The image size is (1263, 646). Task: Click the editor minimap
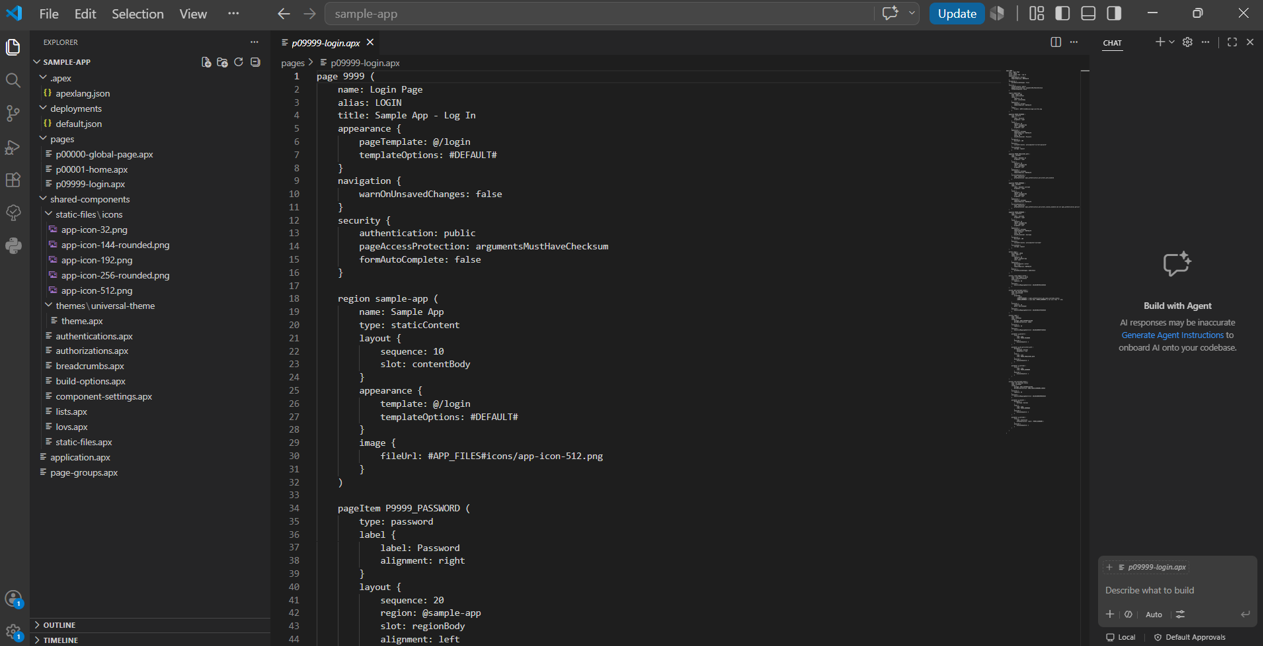point(1043,248)
